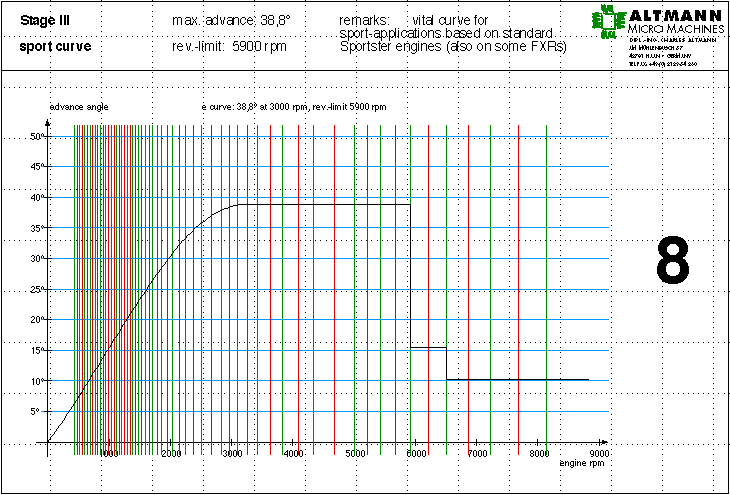Select the ALTMANN company name text

coord(673,16)
